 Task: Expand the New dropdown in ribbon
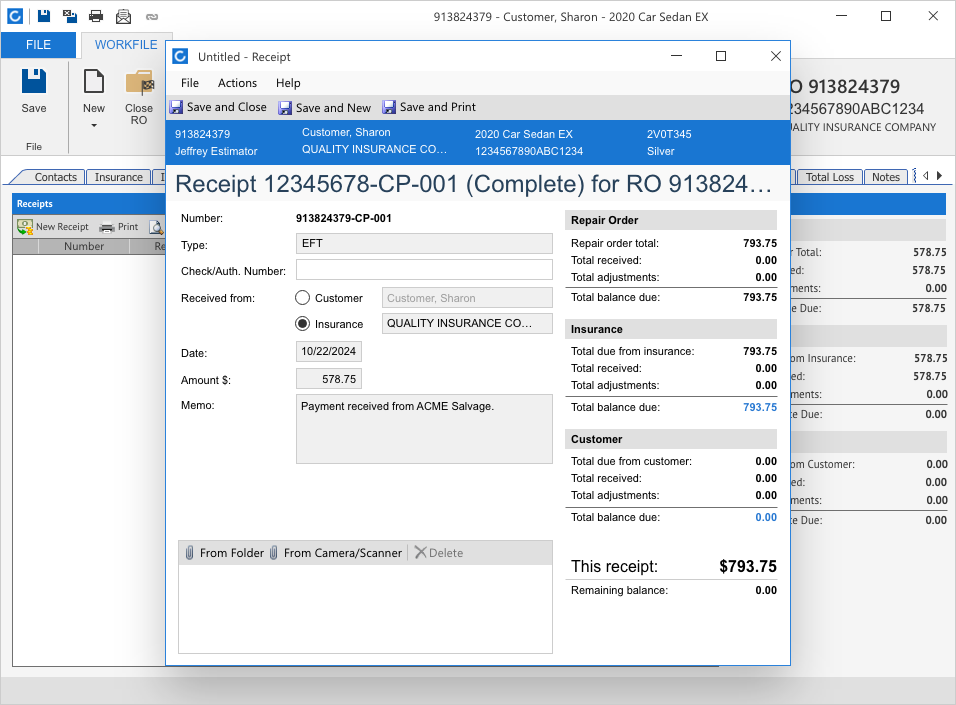(94, 125)
